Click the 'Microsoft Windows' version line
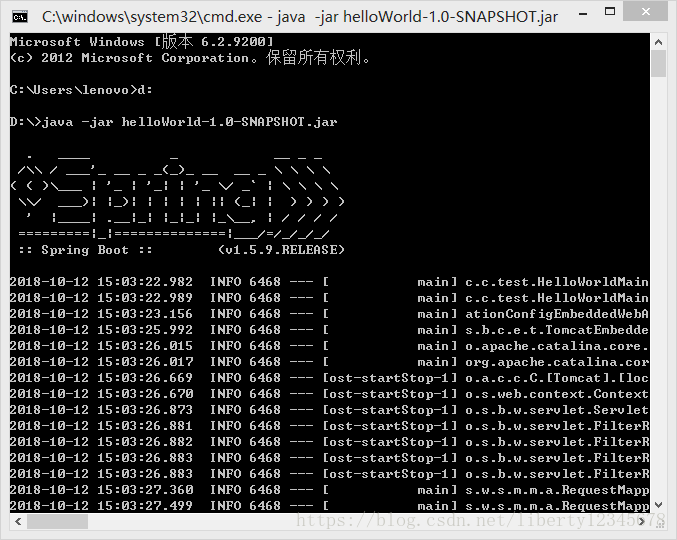 [142, 41]
